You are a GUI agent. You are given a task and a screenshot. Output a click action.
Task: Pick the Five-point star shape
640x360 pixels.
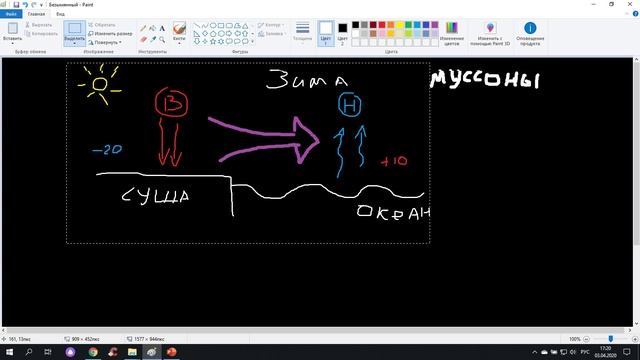click(x=213, y=42)
